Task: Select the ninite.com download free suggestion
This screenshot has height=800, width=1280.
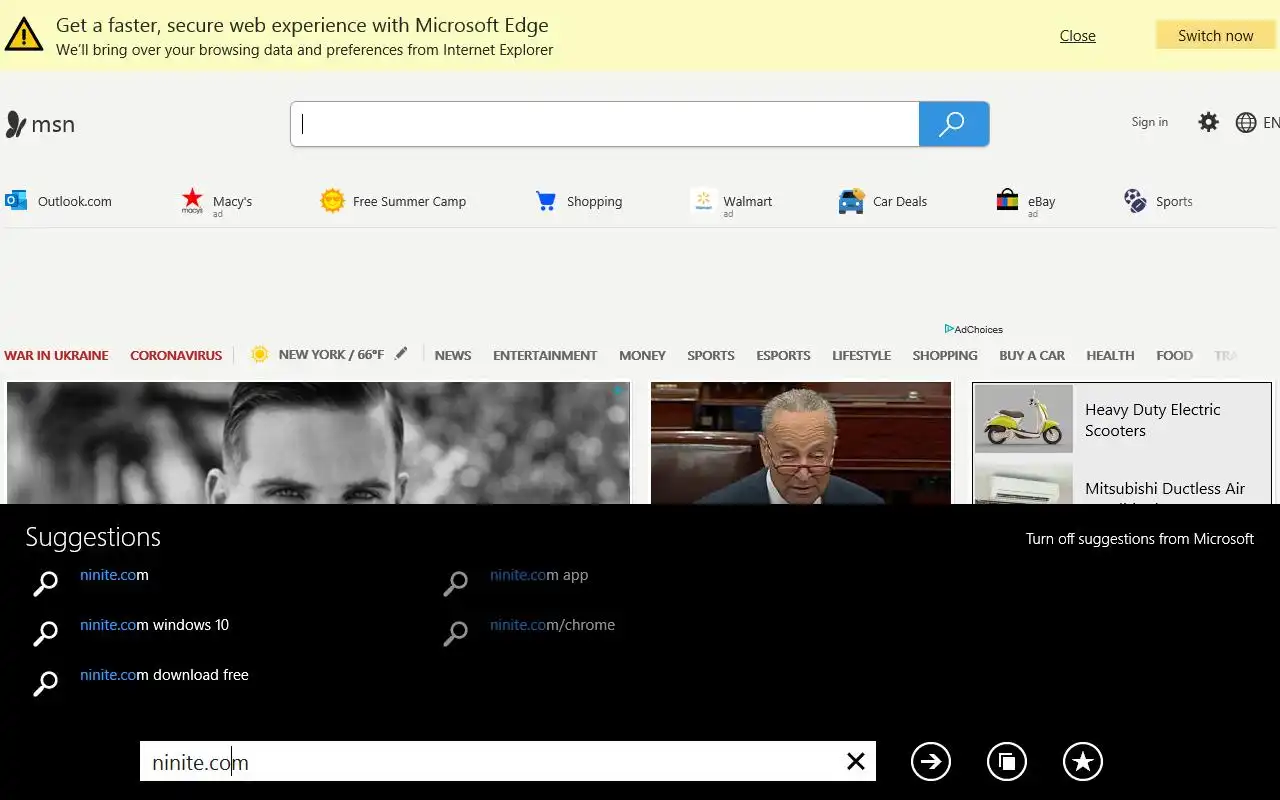Action: pyautogui.click(x=164, y=675)
